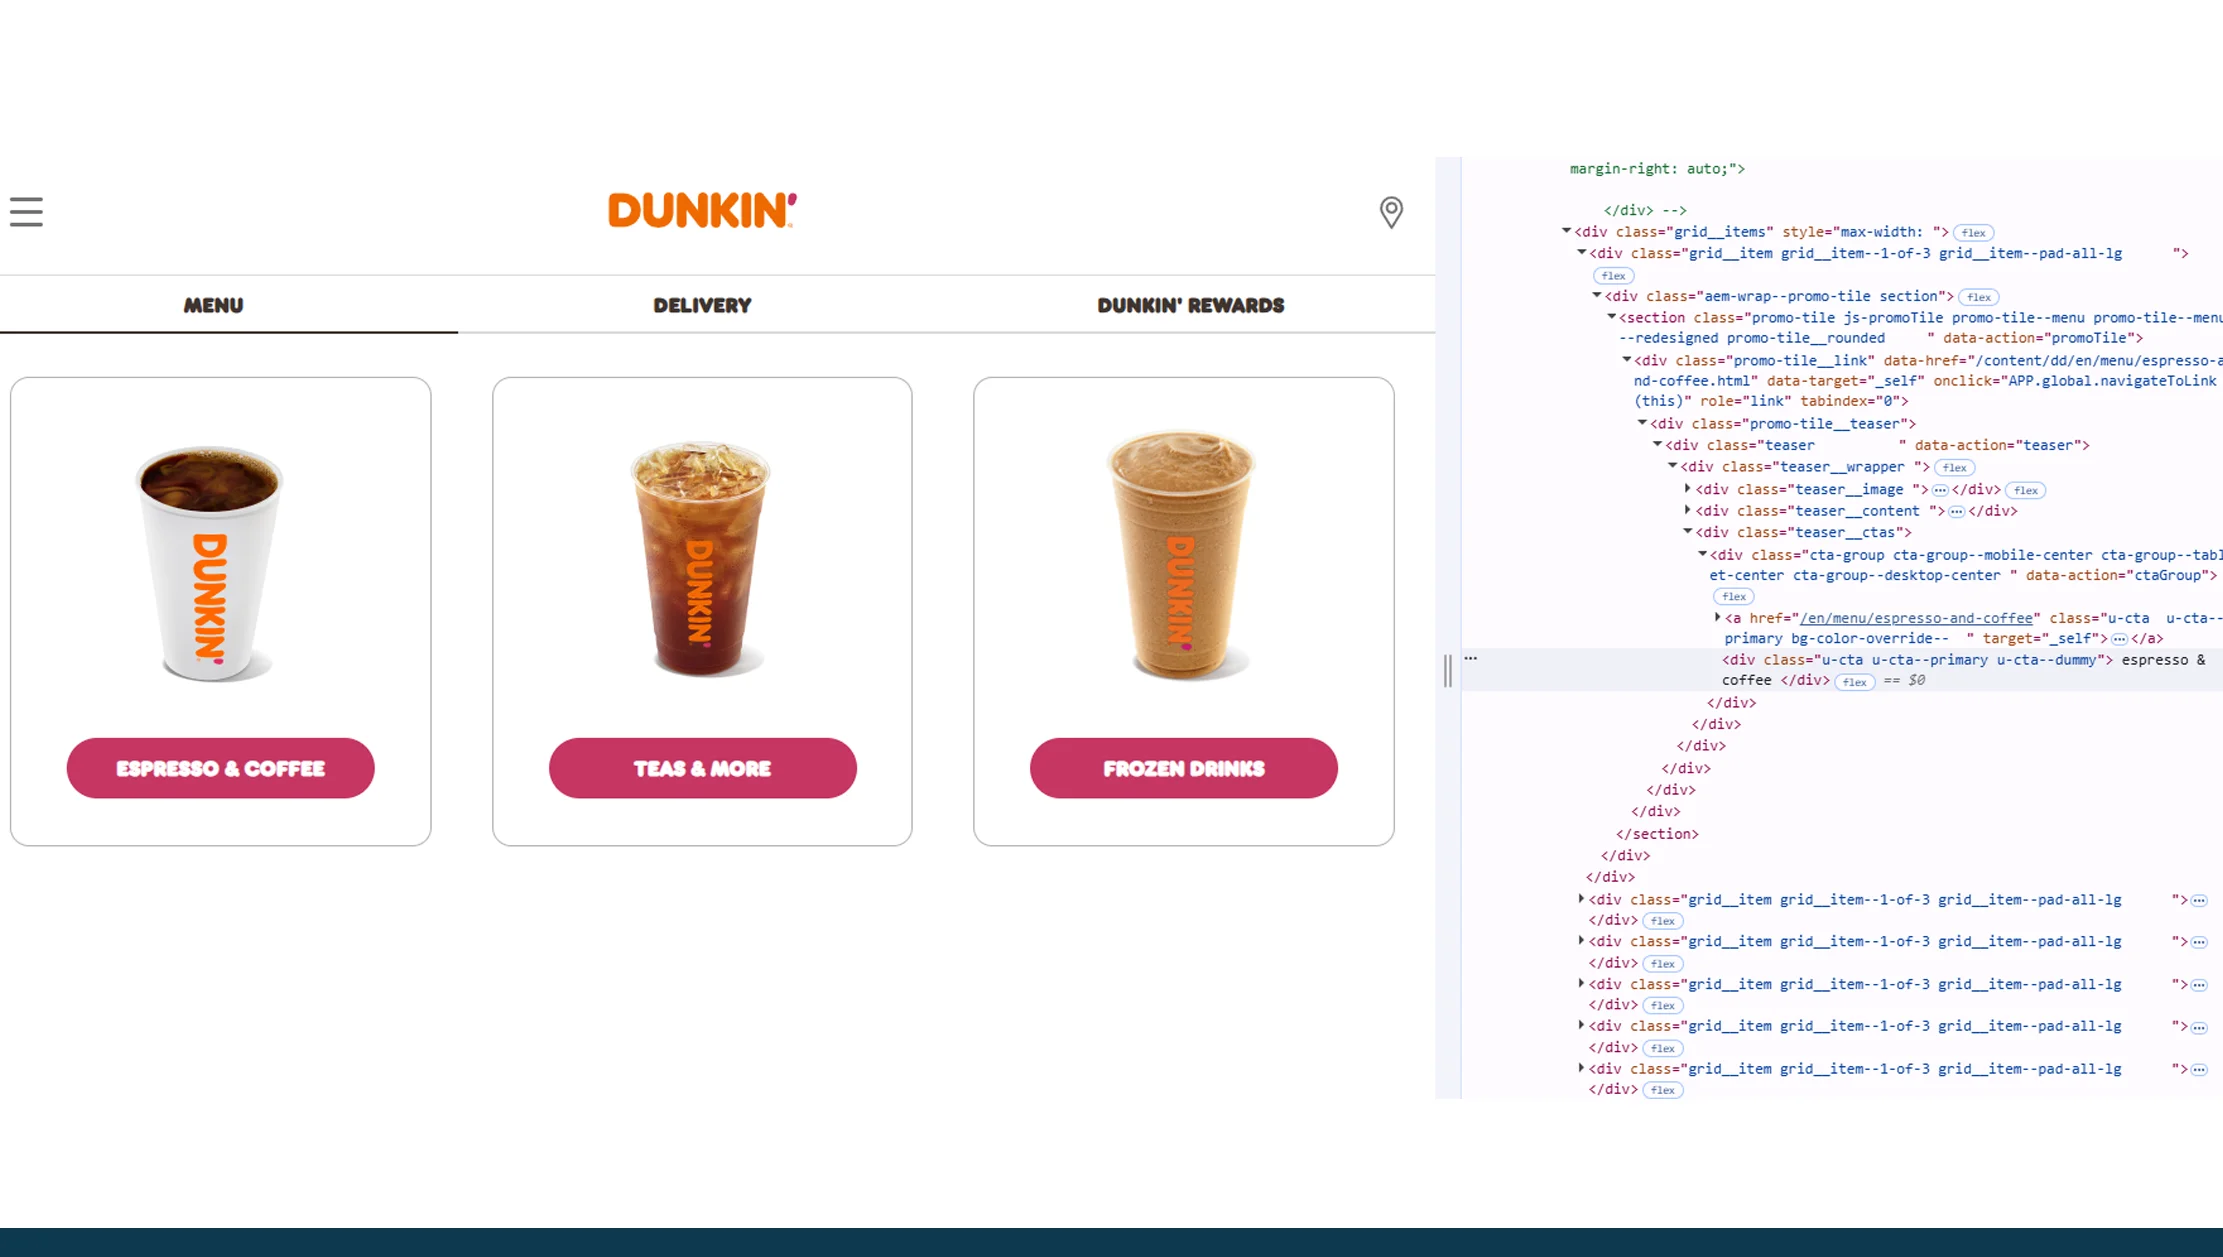Toggle flex badge beside grid__items div
Screen dimensions: 2223x1257
(x=1973, y=233)
